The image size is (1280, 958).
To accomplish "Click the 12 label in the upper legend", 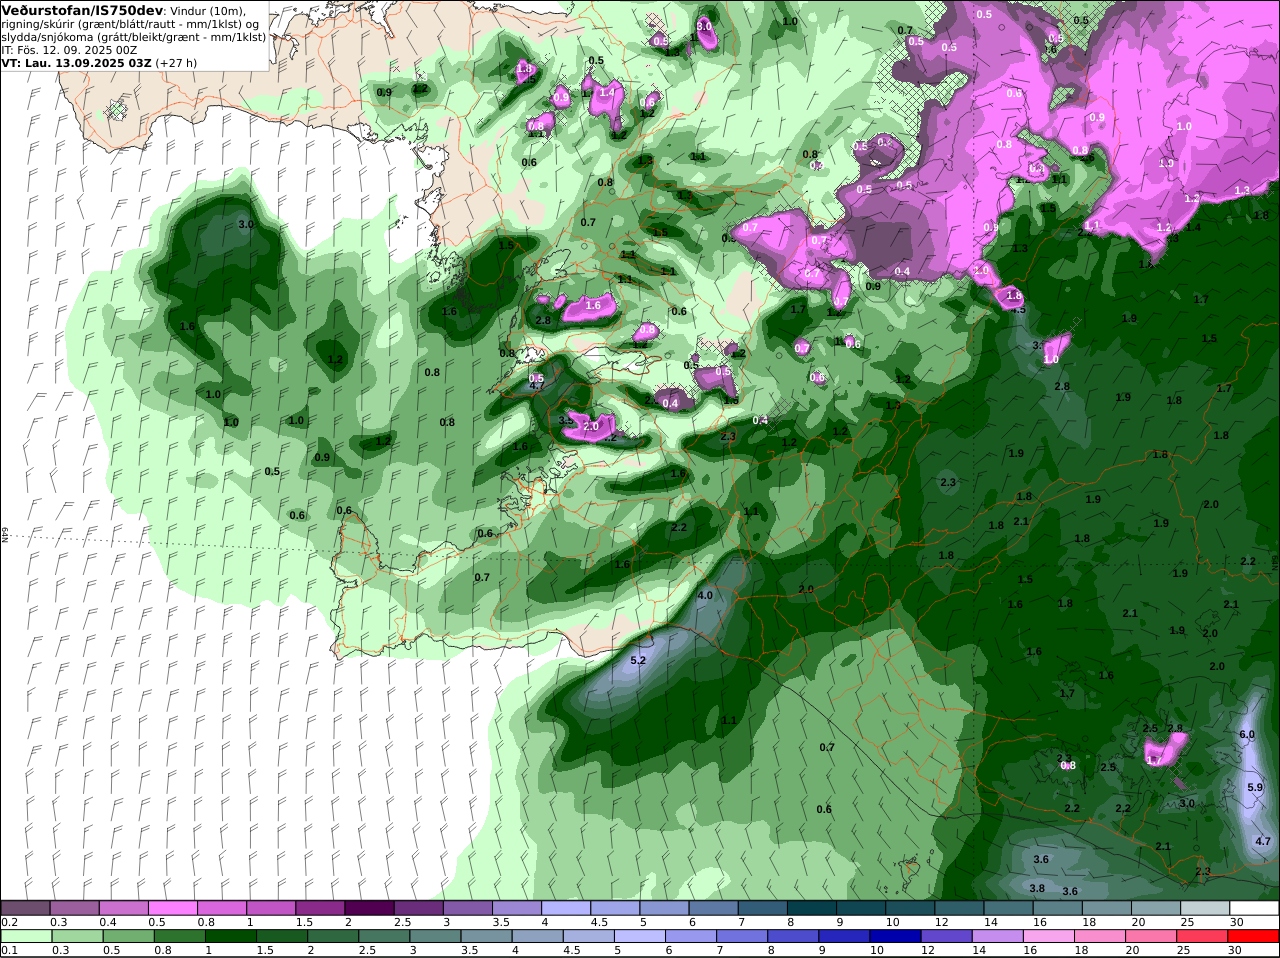I will pos(942,922).
